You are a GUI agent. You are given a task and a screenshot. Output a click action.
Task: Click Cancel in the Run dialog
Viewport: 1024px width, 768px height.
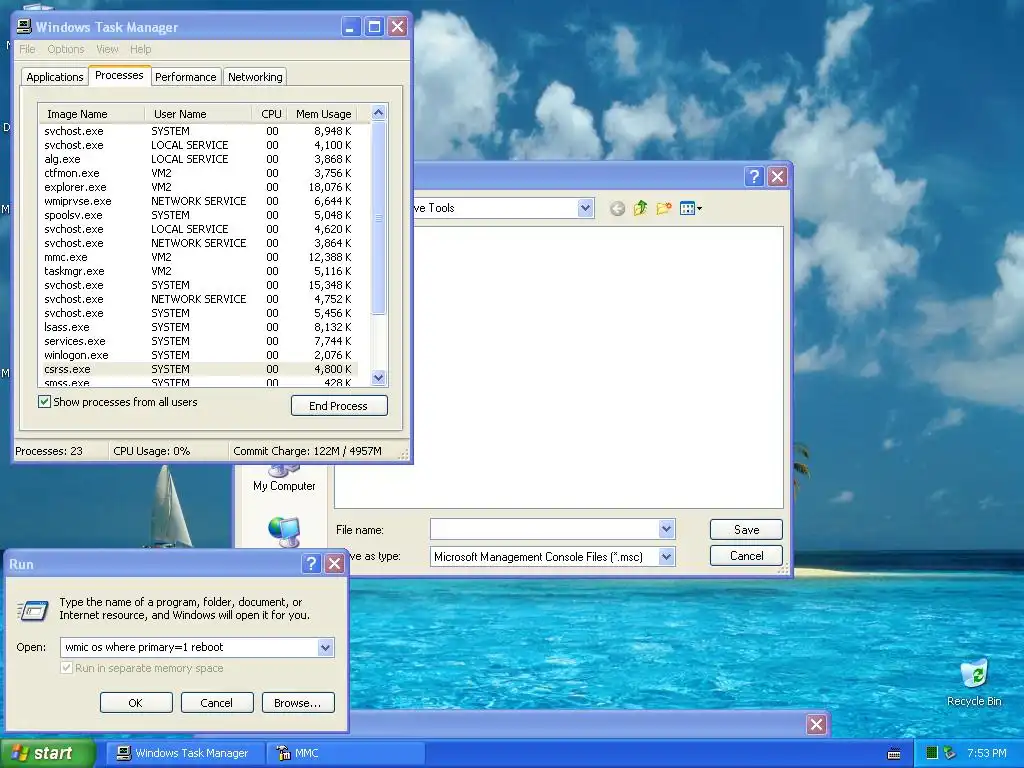click(217, 703)
